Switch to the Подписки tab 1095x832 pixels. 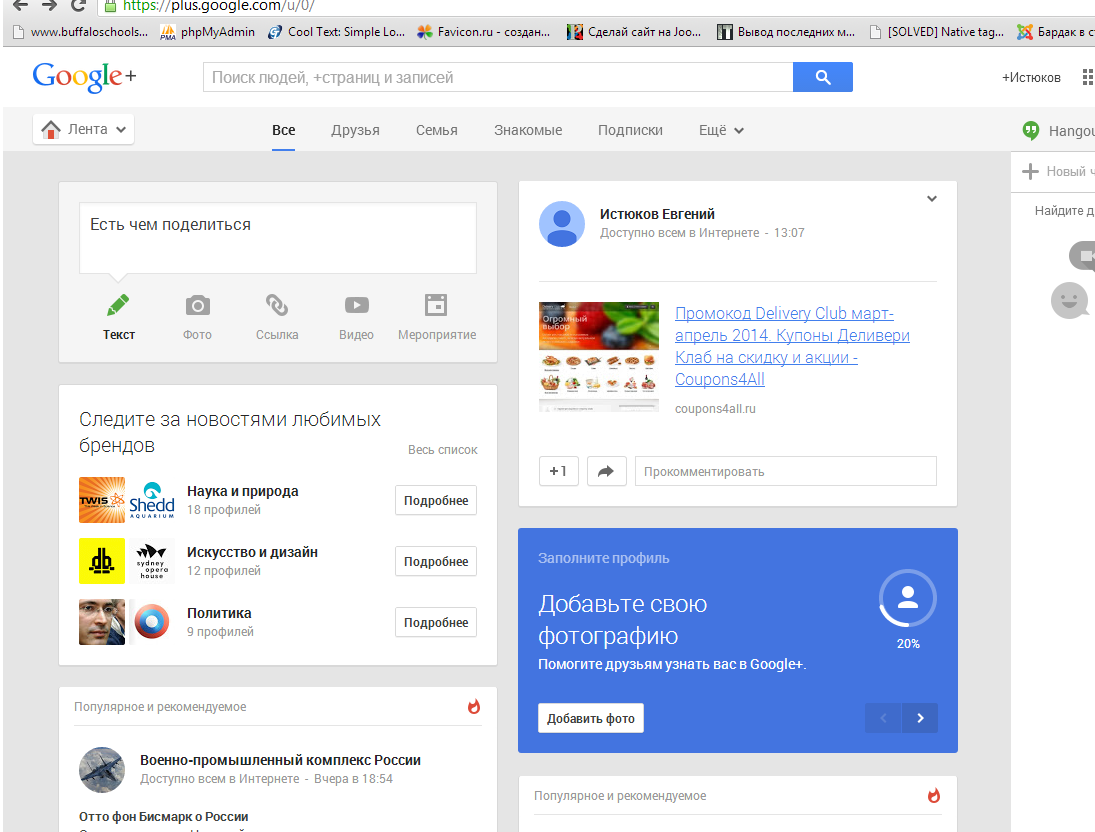[x=630, y=130]
